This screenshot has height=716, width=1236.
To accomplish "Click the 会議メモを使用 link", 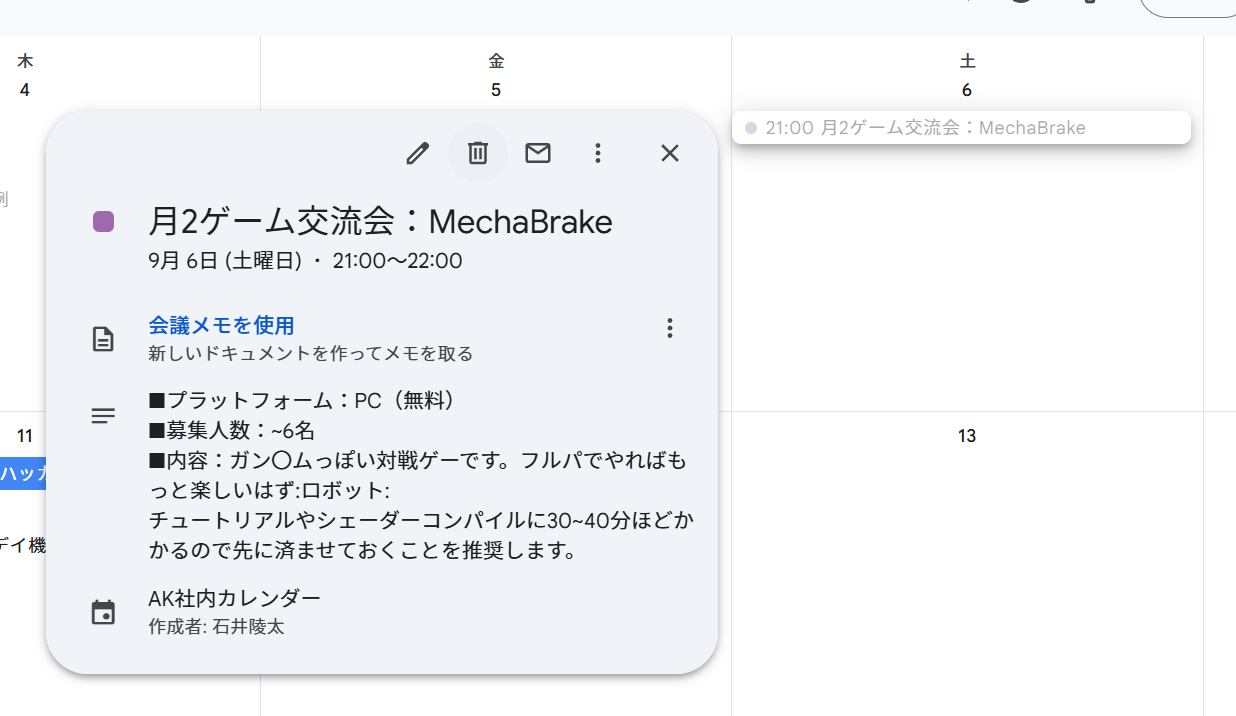I will [221, 325].
